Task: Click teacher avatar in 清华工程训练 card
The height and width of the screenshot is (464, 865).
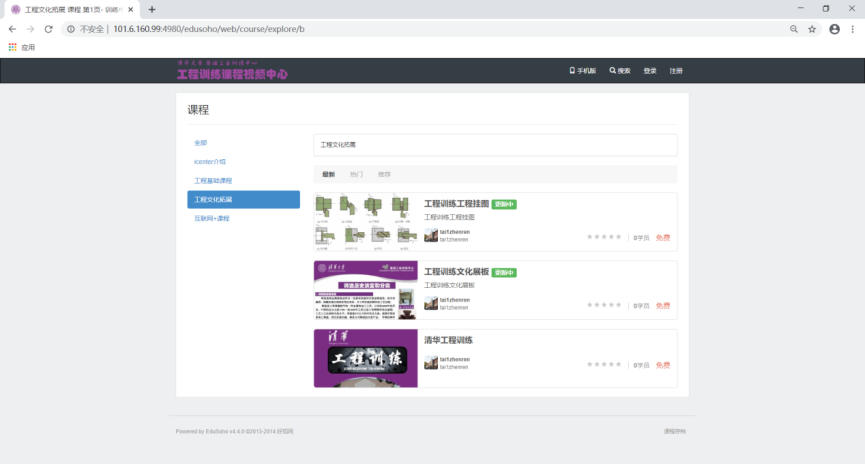Action: point(431,363)
